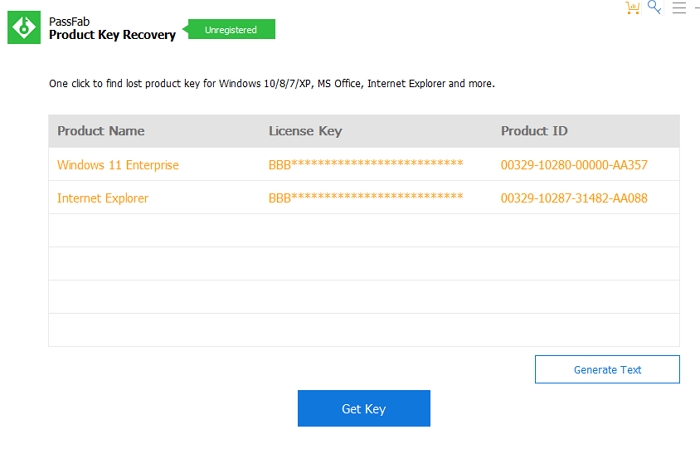Click the License Key column header

point(305,131)
